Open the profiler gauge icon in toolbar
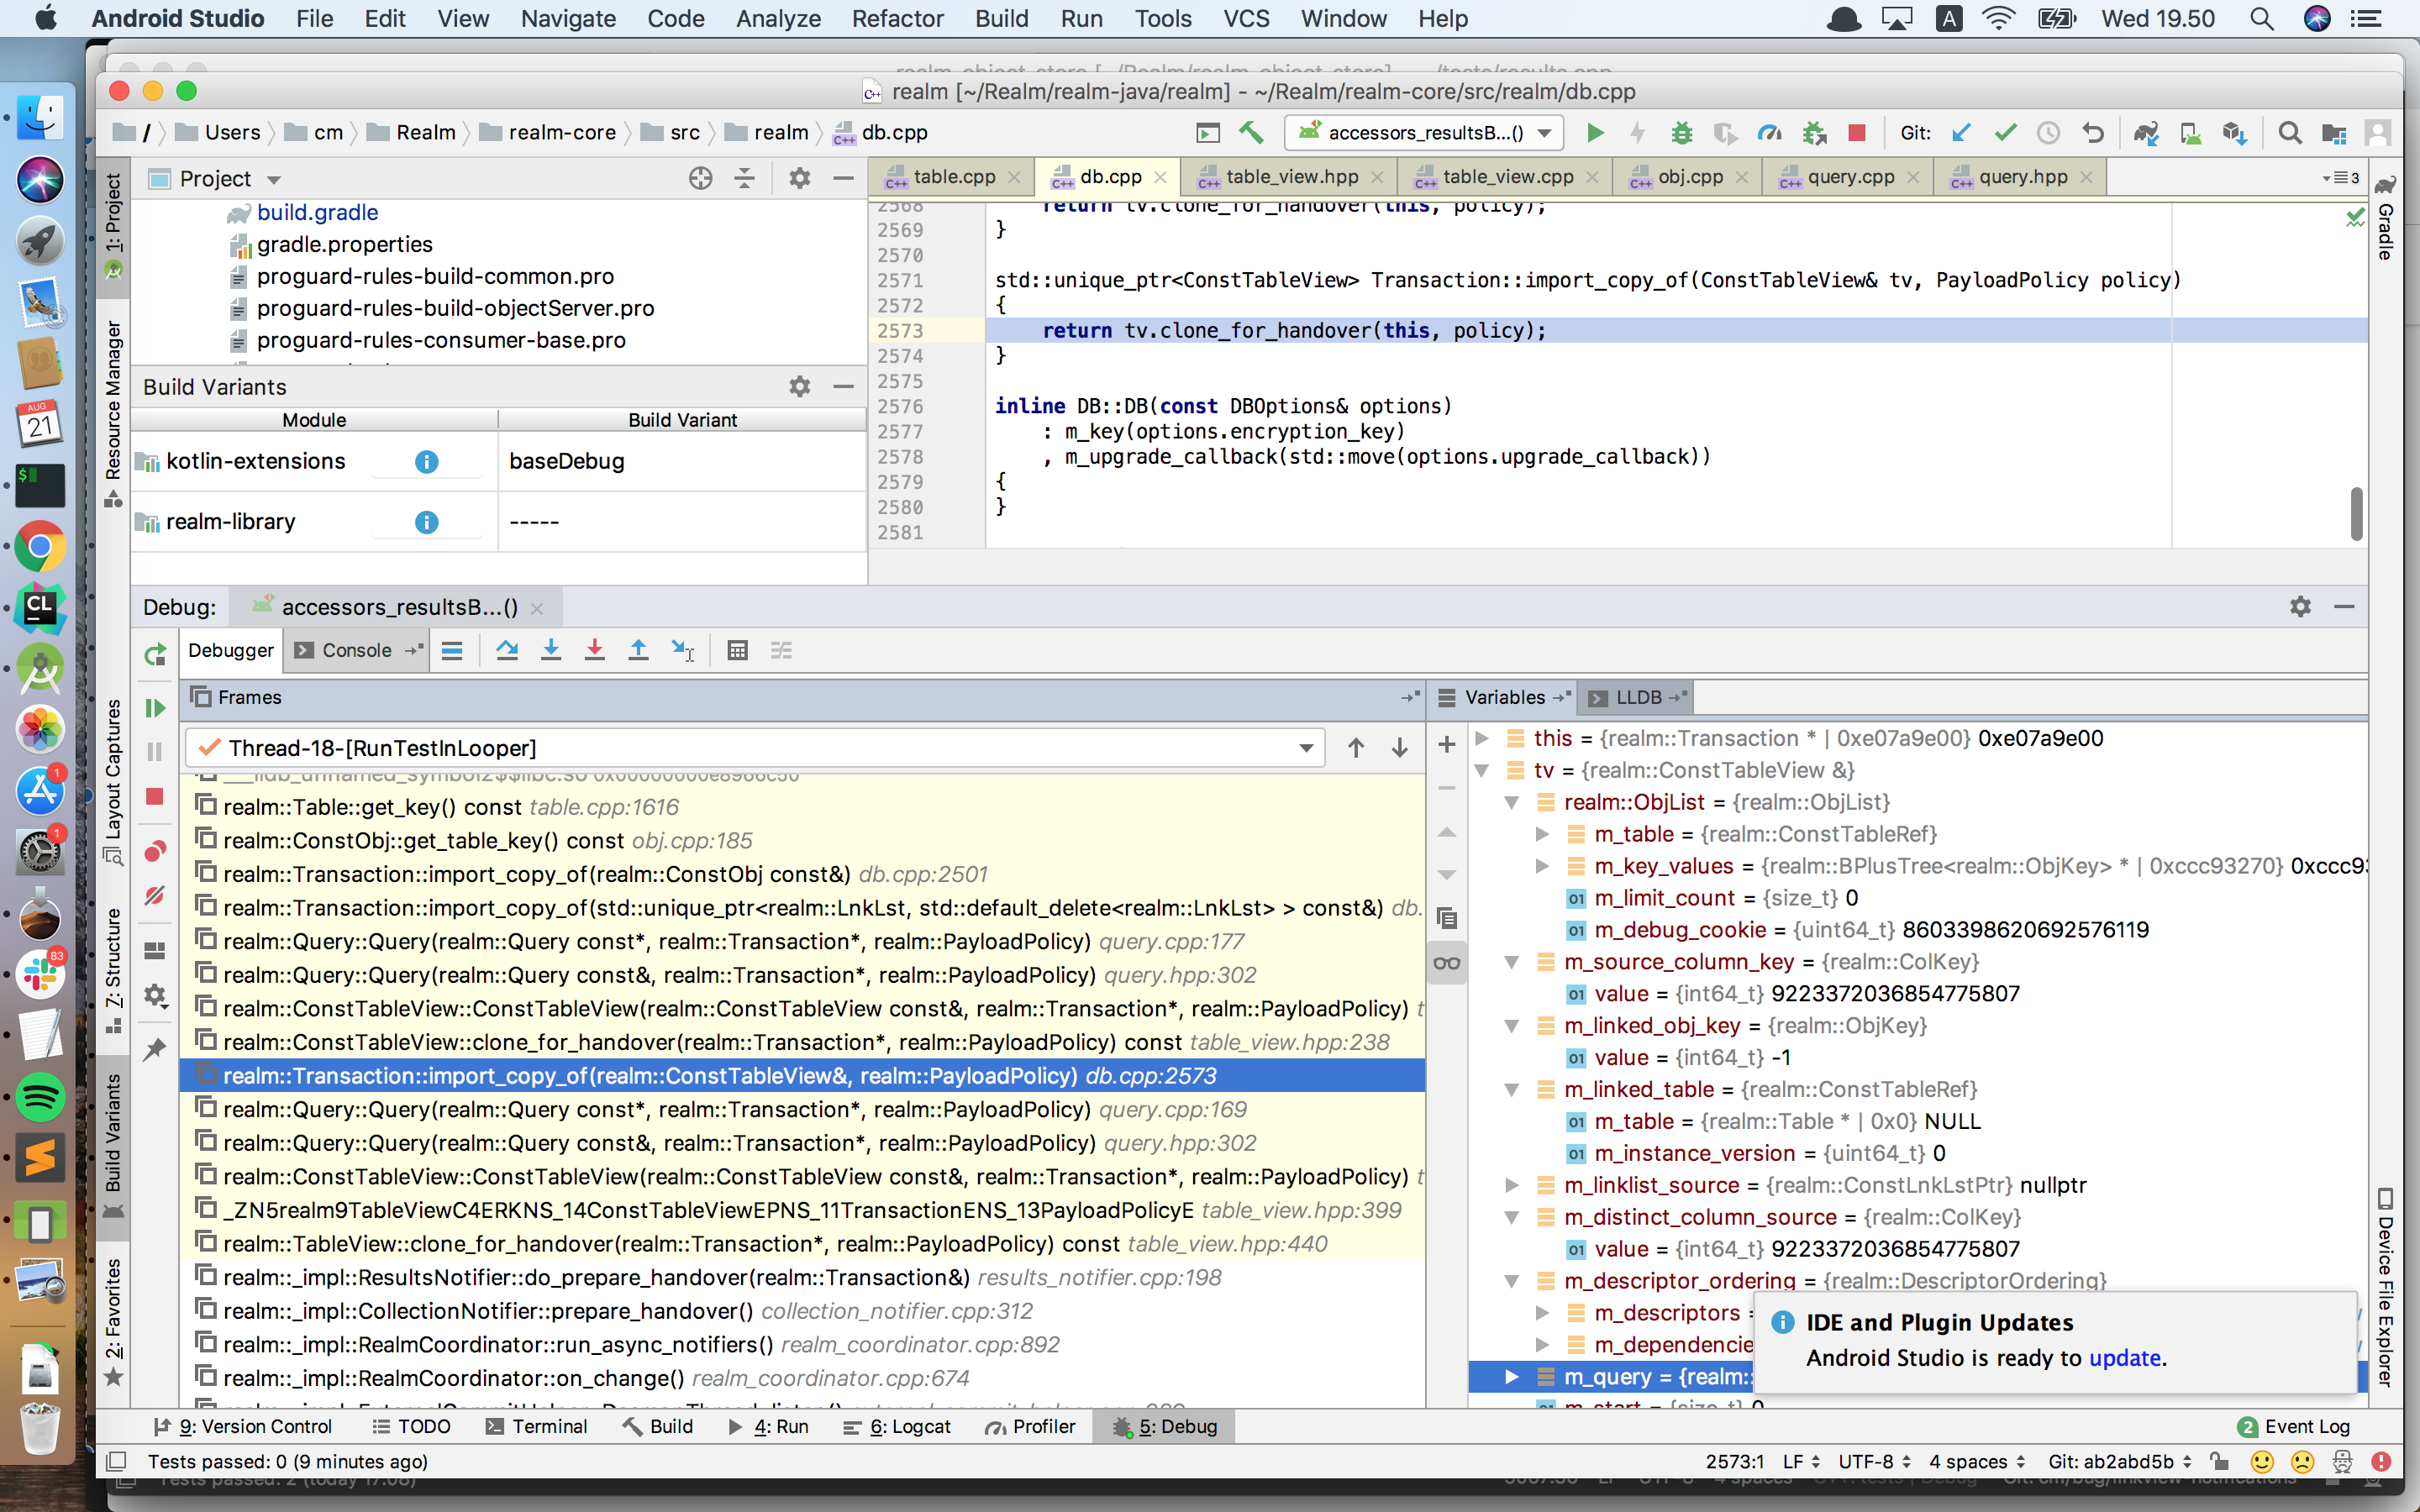Image resolution: width=2420 pixels, height=1512 pixels. pyautogui.click(x=1769, y=133)
